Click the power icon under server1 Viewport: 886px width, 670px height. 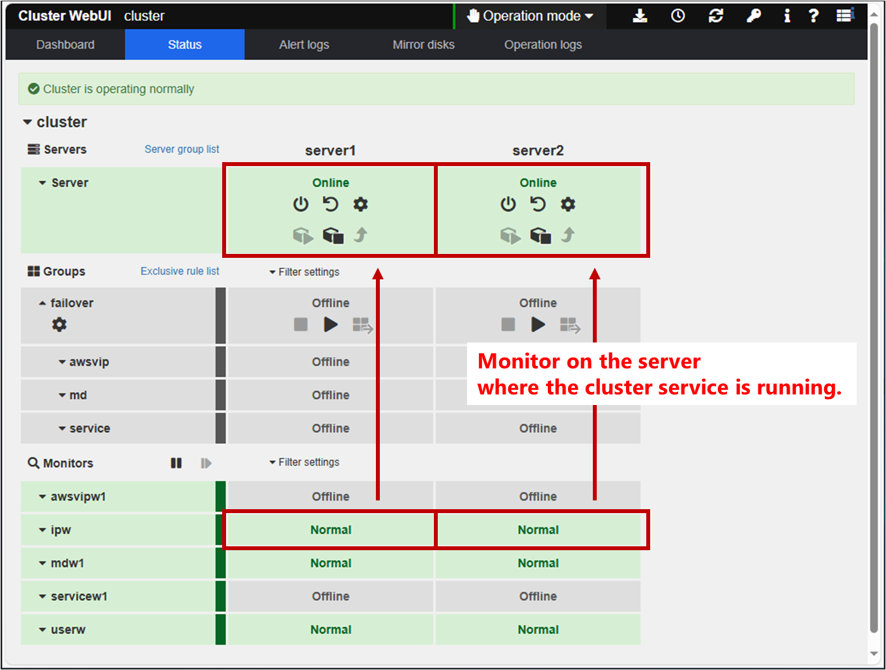point(301,205)
